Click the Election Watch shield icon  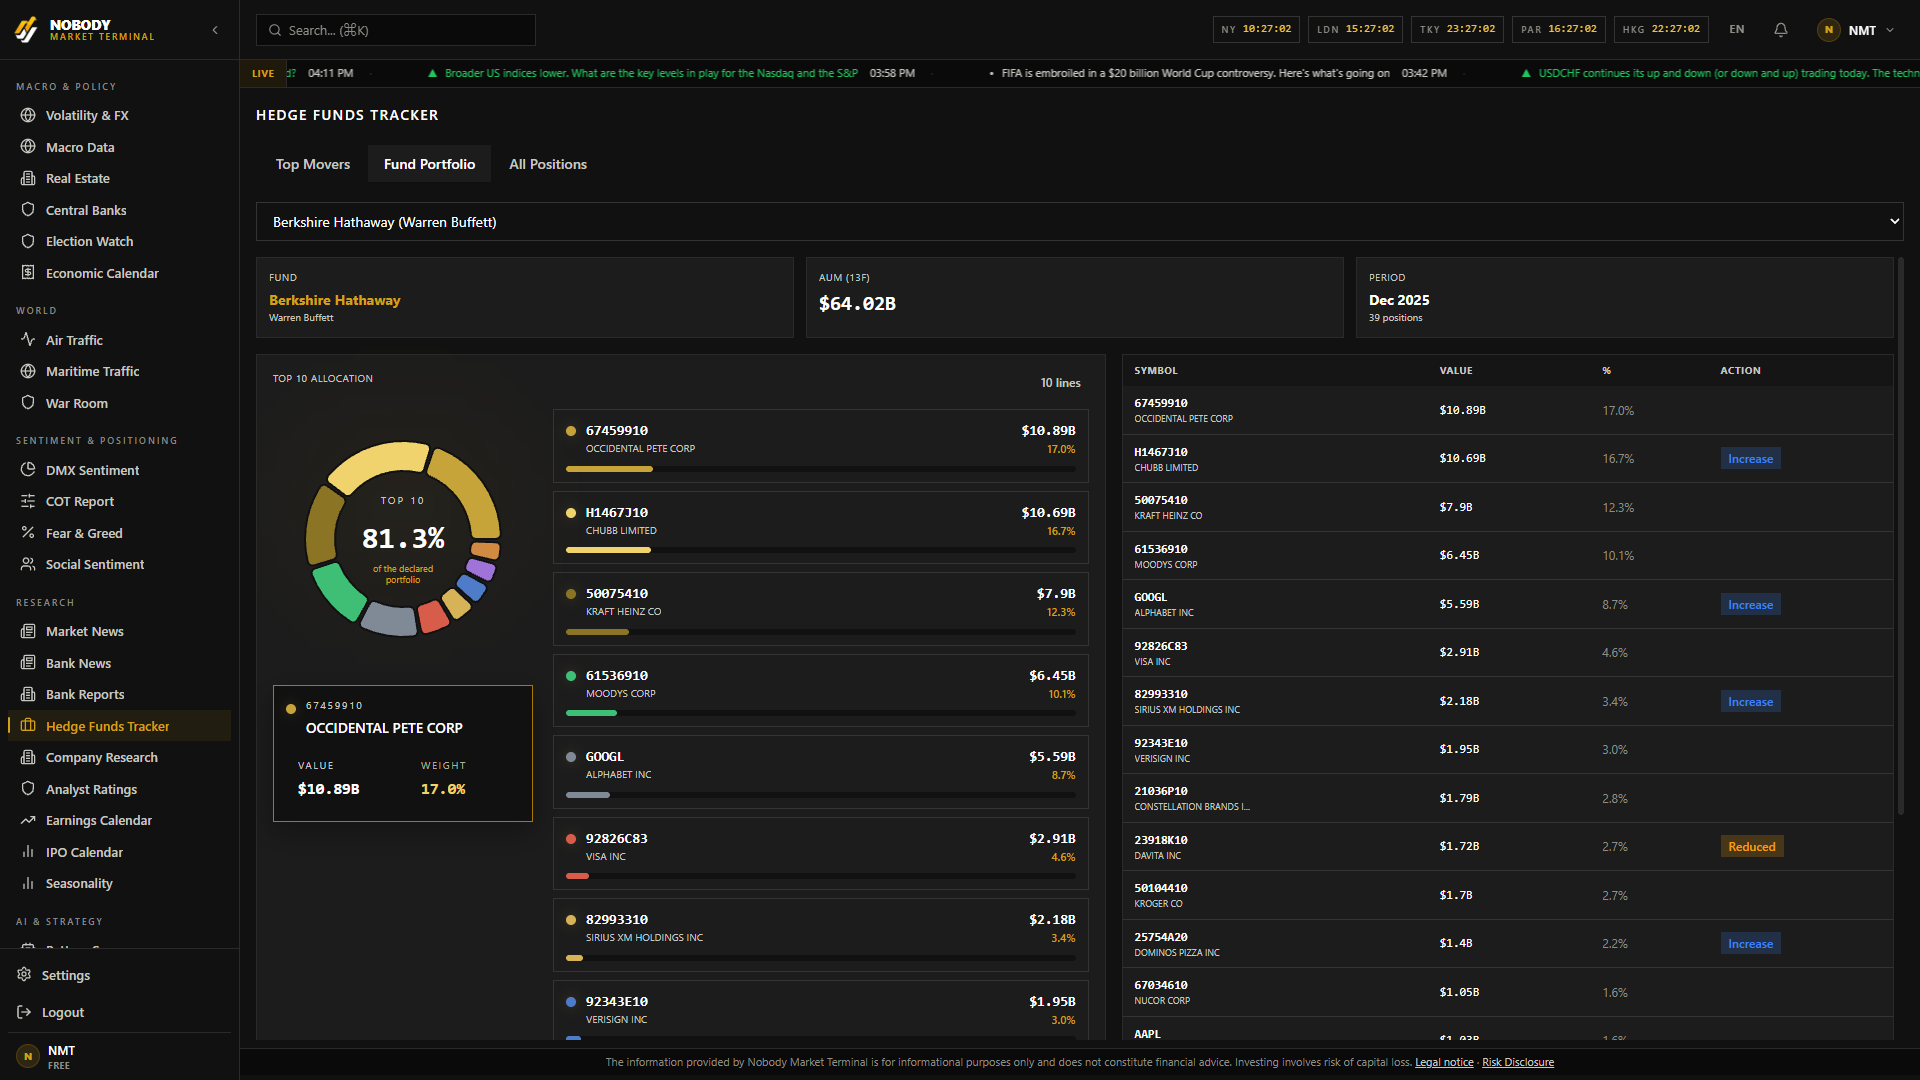(28, 241)
